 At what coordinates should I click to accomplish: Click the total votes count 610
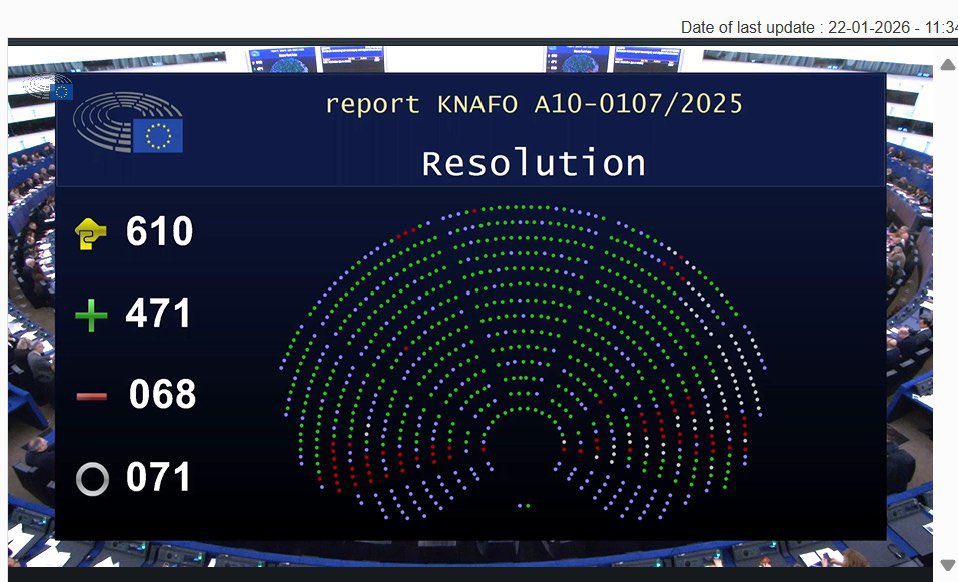tap(160, 232)
